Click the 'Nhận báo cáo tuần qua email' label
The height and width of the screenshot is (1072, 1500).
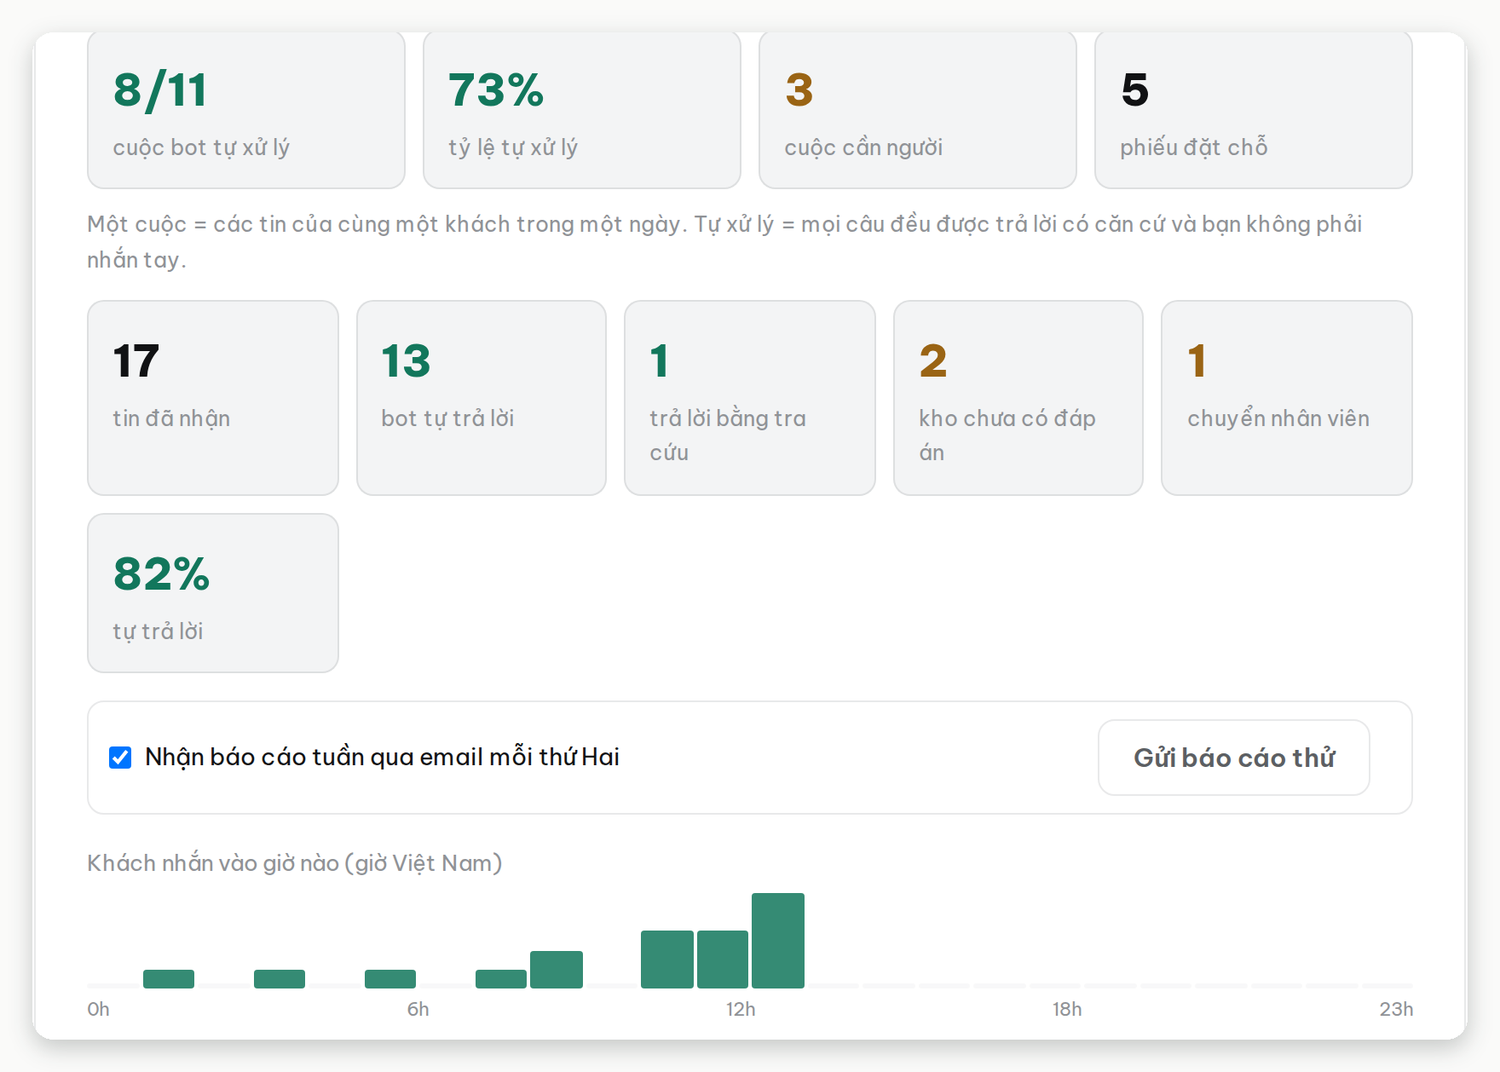(x=382, y=757)
